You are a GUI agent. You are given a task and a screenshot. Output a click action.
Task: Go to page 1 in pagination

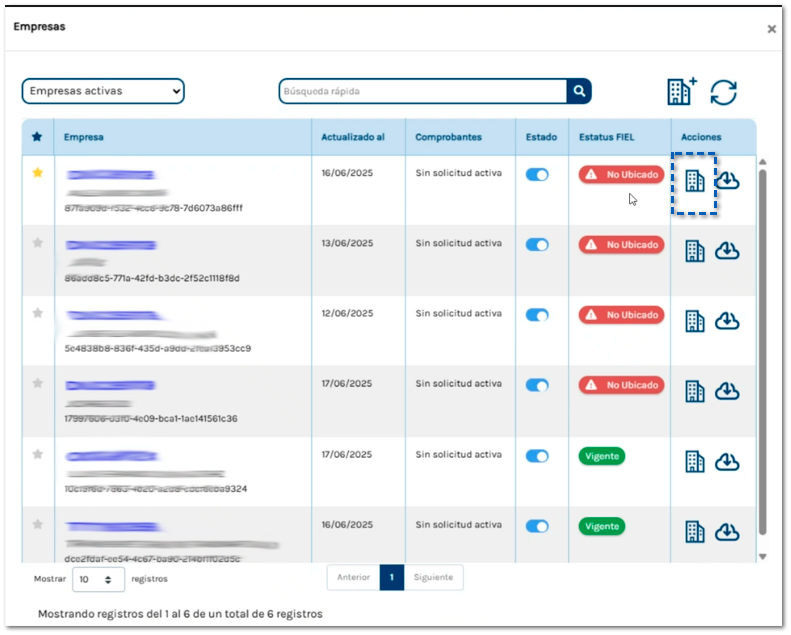tap(392, 577)
